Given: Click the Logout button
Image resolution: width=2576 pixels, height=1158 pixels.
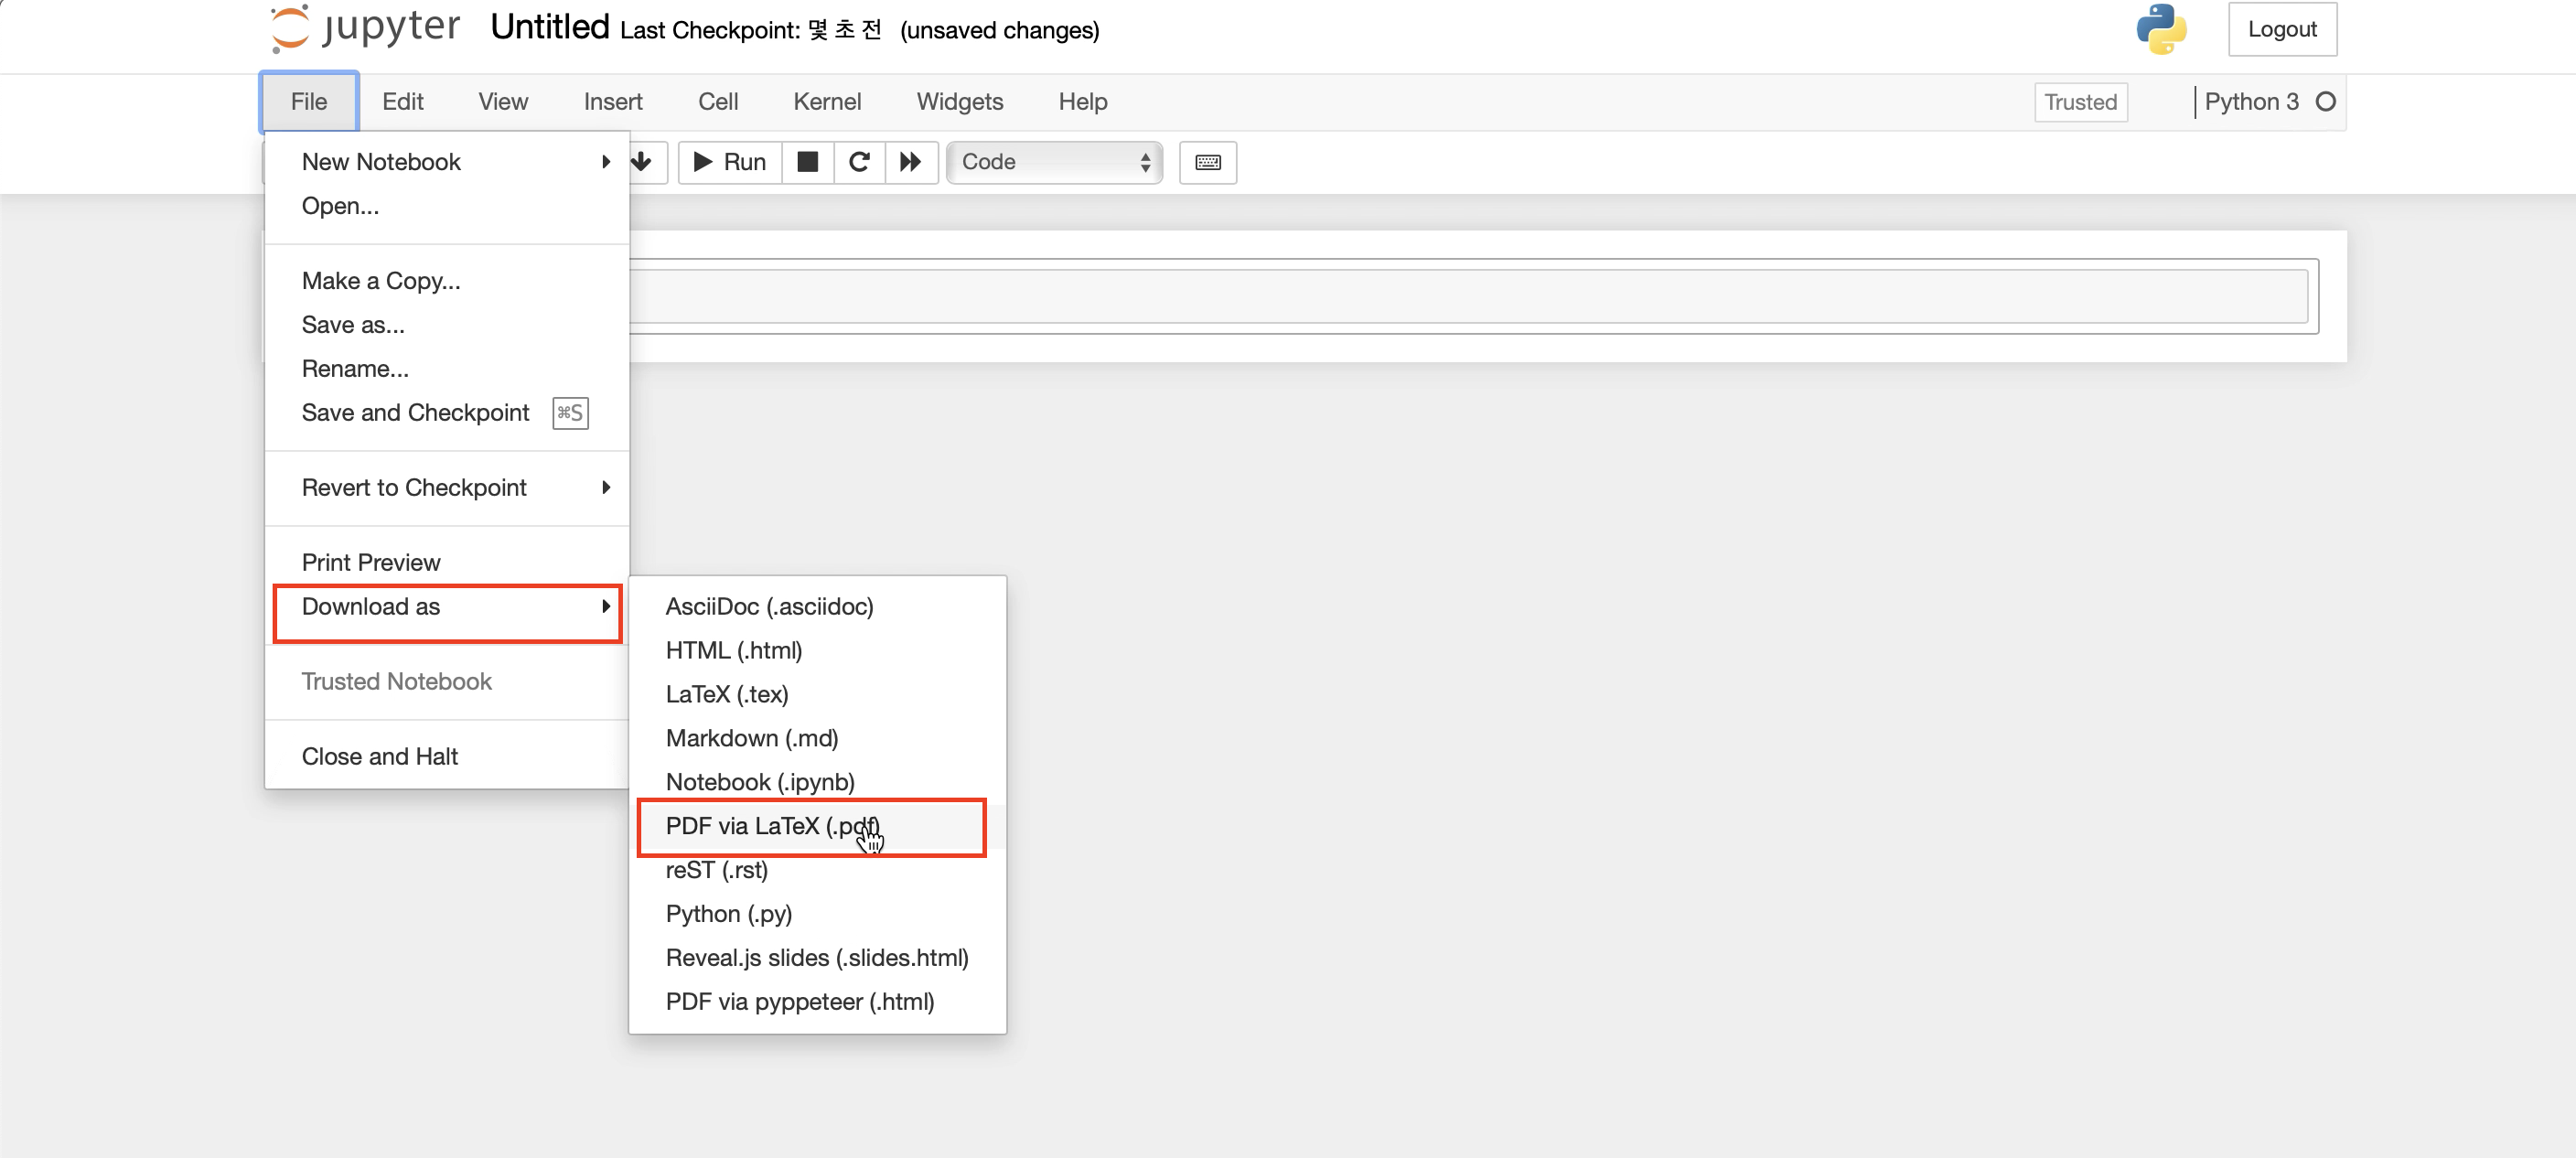Looking at the screenshot, I should (2281, 29).
